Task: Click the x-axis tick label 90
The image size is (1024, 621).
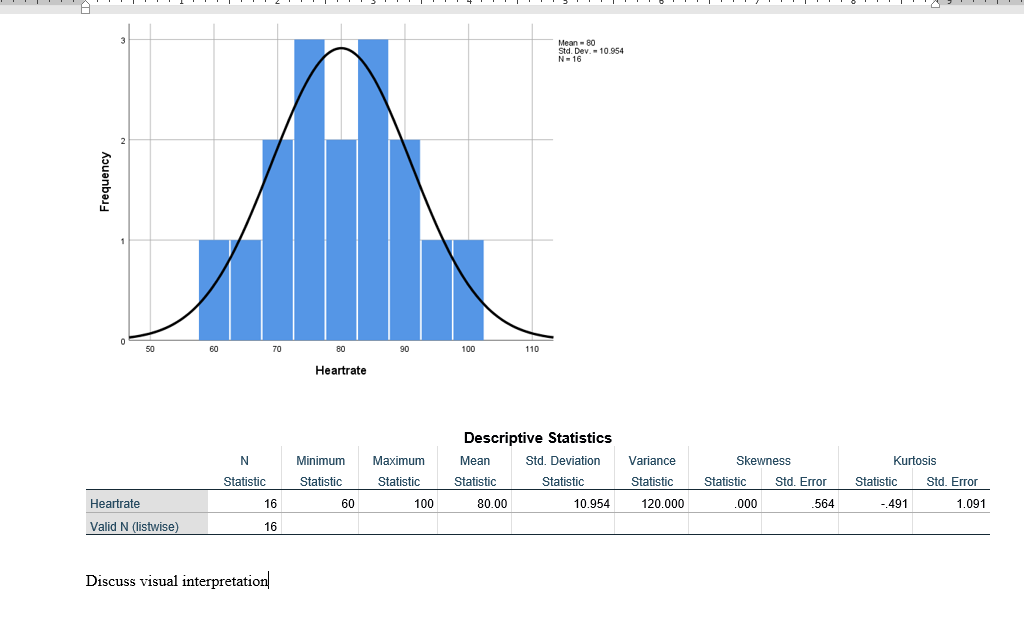Action: pyautogui.click(x=405, y=349)
